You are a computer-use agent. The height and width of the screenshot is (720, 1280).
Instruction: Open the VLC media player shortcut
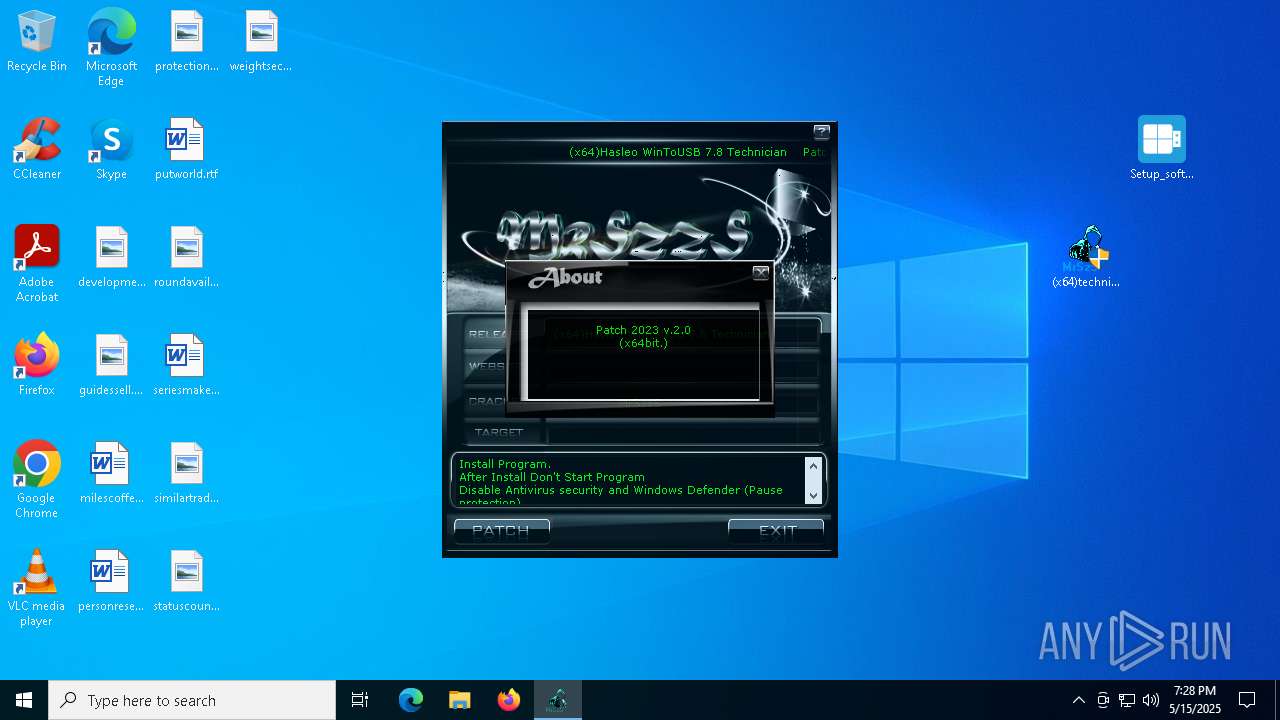pos(37,588)
